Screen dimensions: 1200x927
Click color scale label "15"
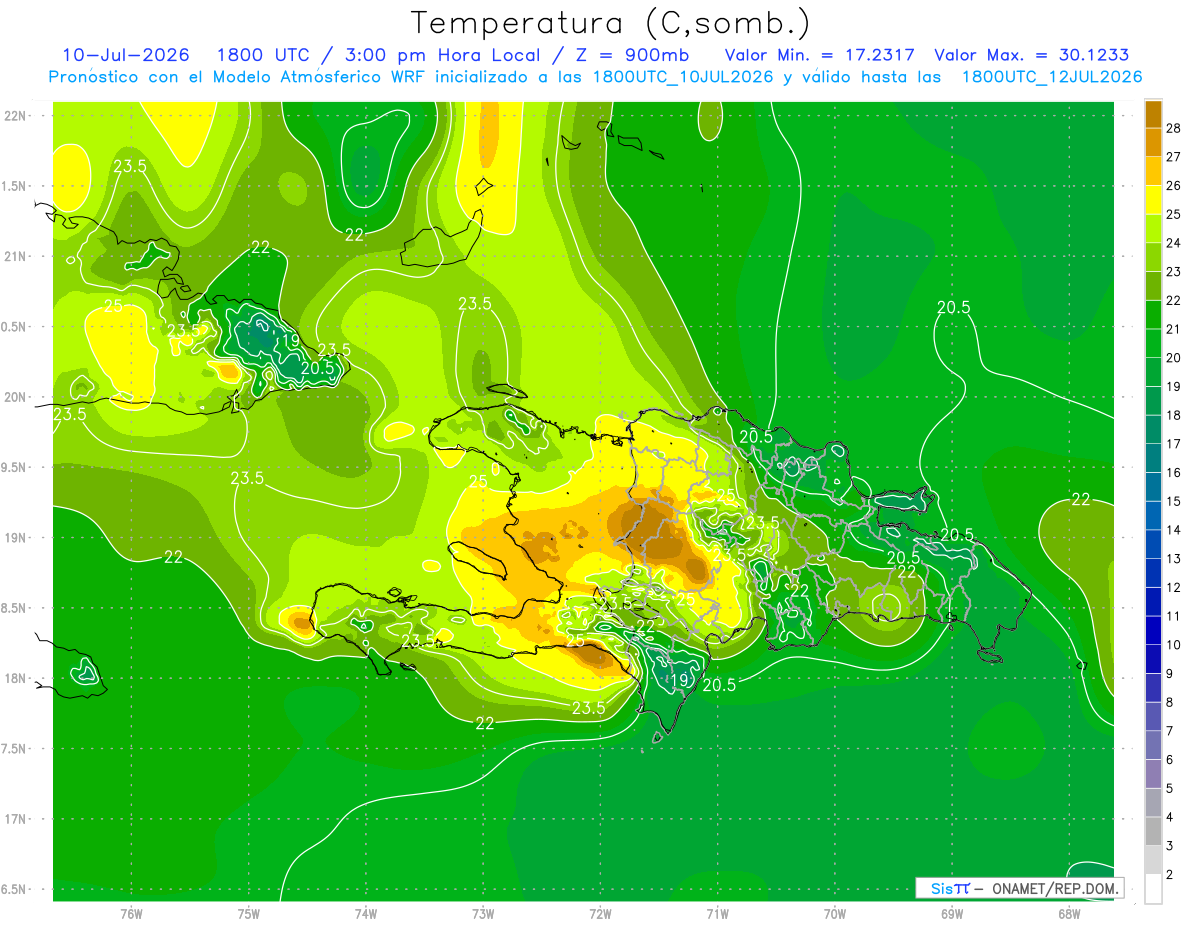pyautogui.click(x=1174, y=501)
